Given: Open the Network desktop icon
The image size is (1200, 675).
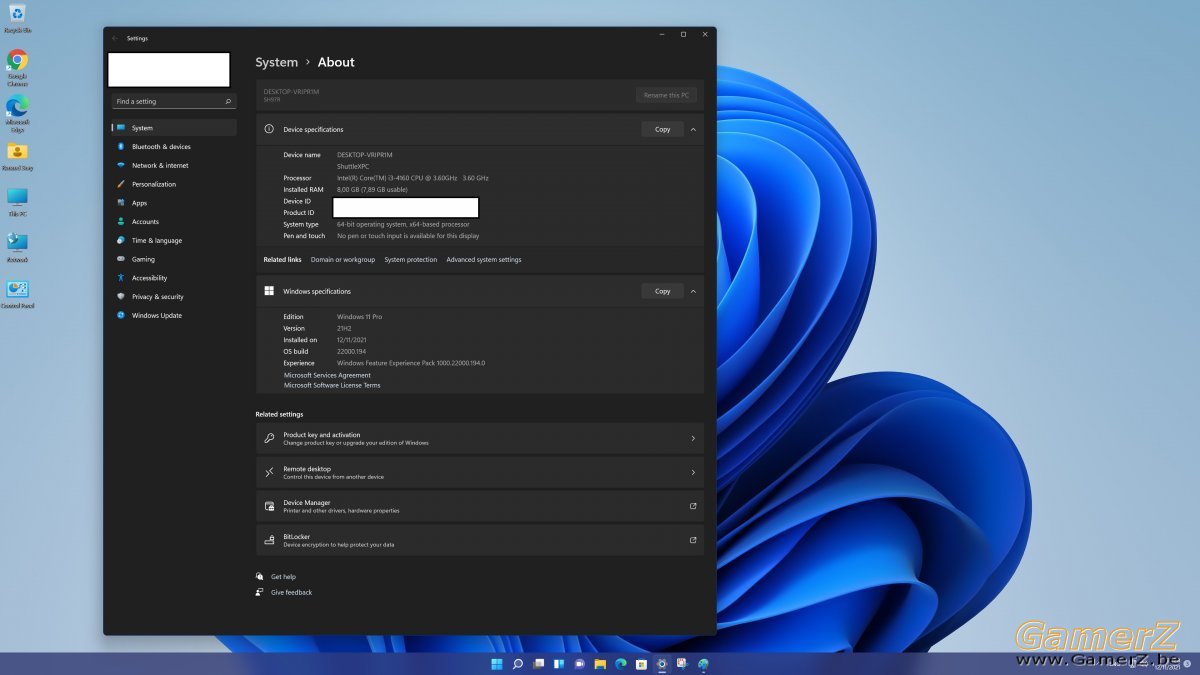Looking at the screenshot, I should click(x=17, y=247).
